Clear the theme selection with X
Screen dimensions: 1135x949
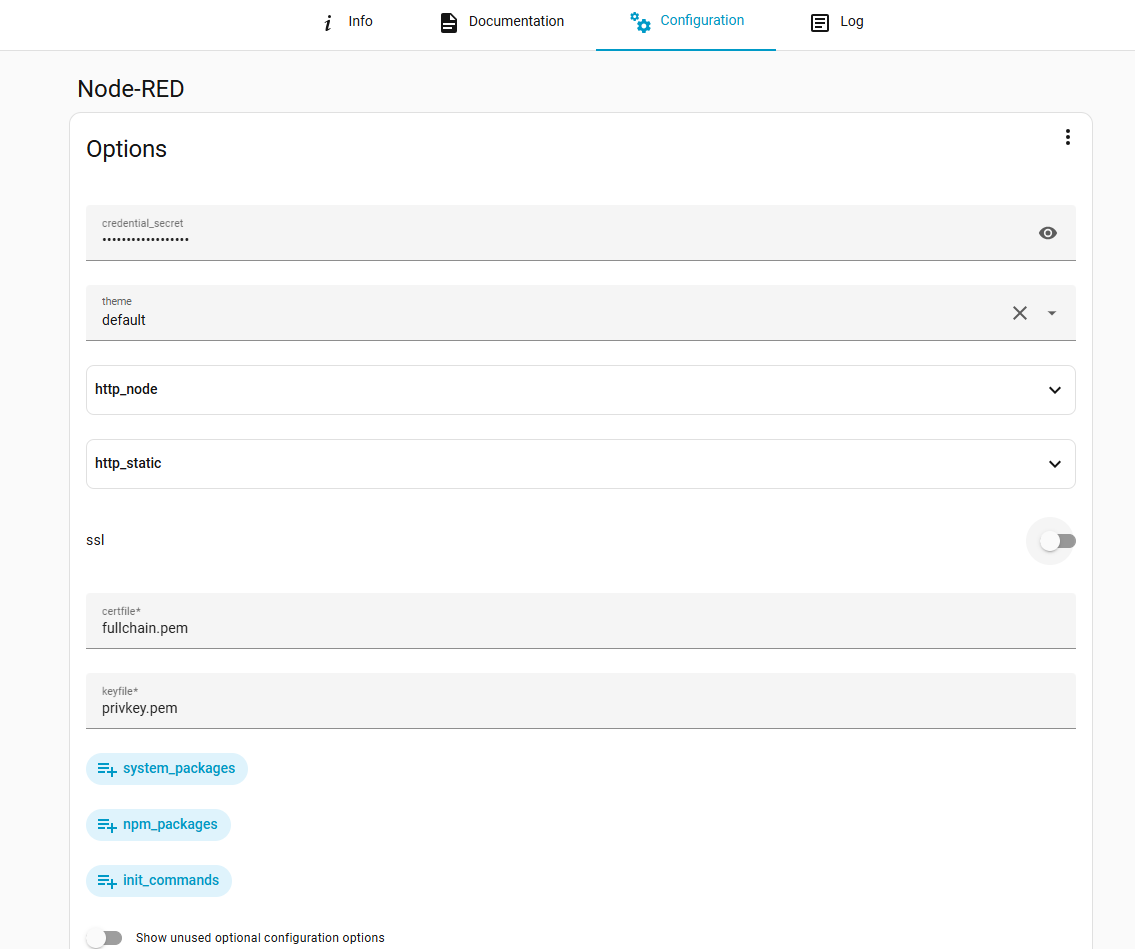tap(1020, 313)
